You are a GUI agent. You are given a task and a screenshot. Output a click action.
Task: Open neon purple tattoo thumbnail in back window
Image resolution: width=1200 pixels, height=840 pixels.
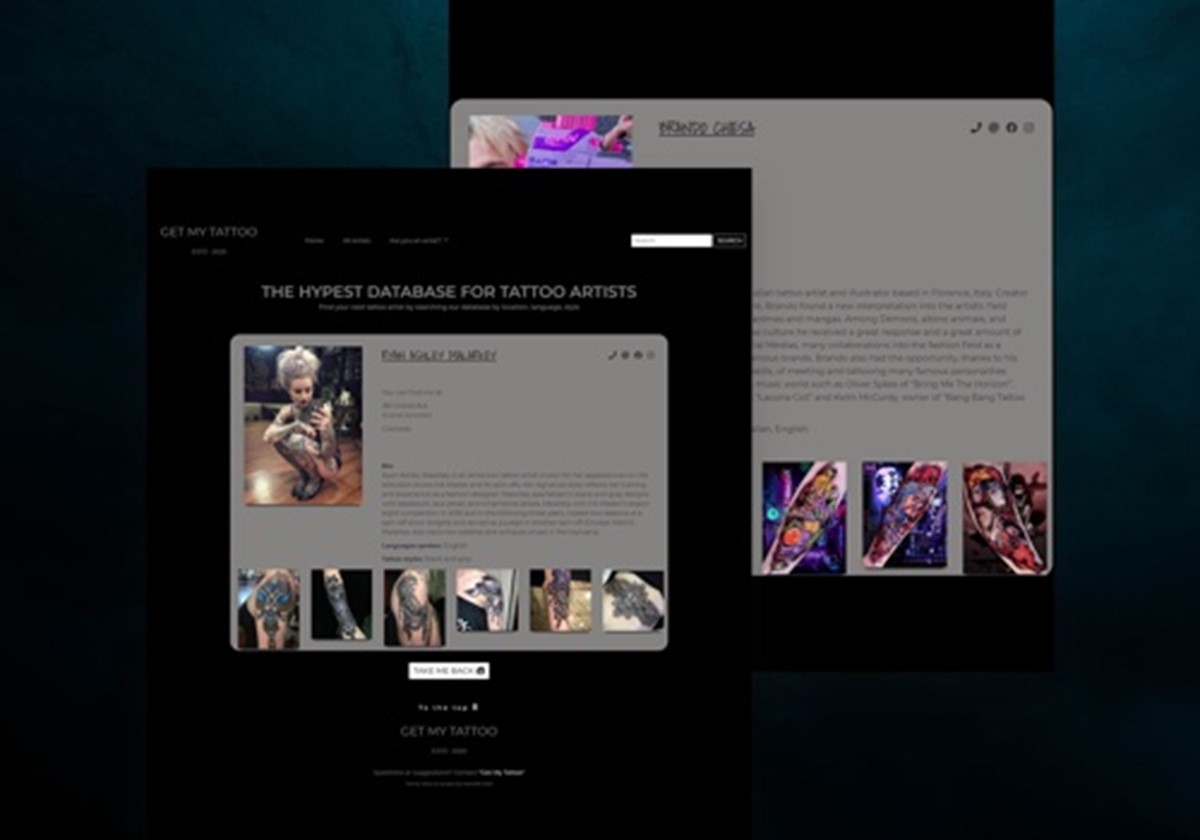[x=804, y=517]
